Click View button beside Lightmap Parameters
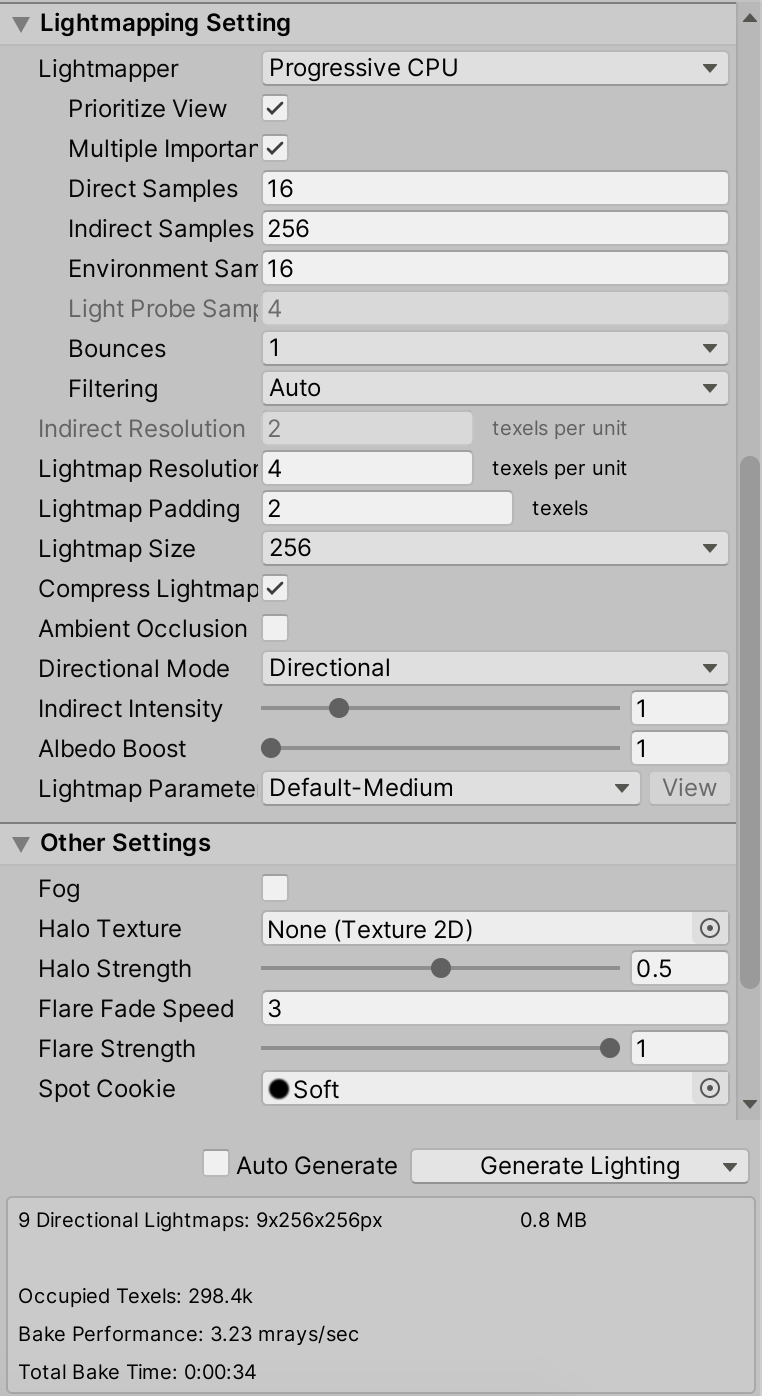 tap(689, 788)
